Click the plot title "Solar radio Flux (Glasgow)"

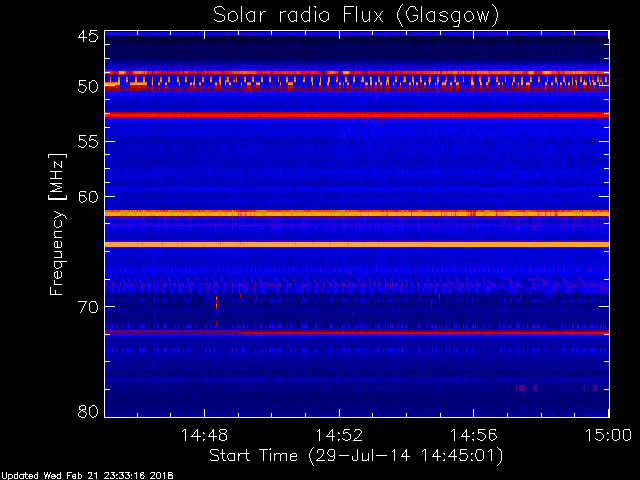tap(356, 16)
